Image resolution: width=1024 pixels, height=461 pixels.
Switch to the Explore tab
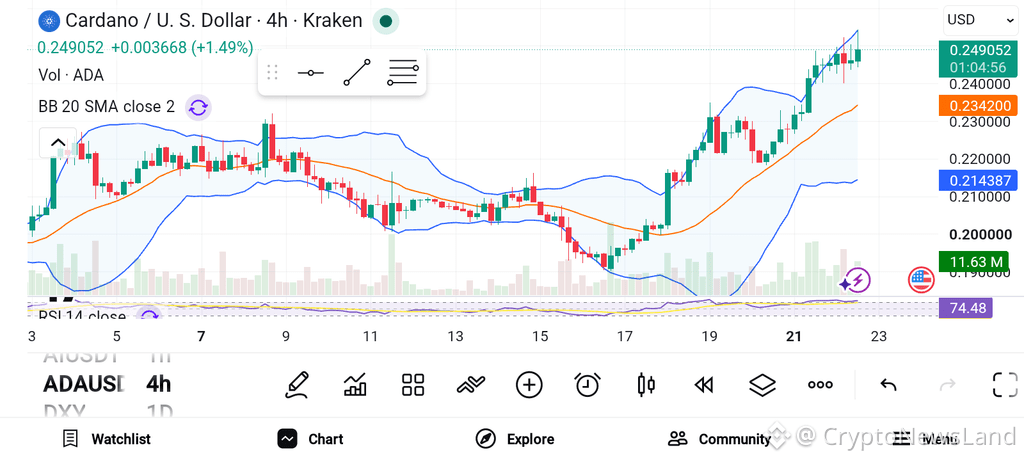coord(515,439)
